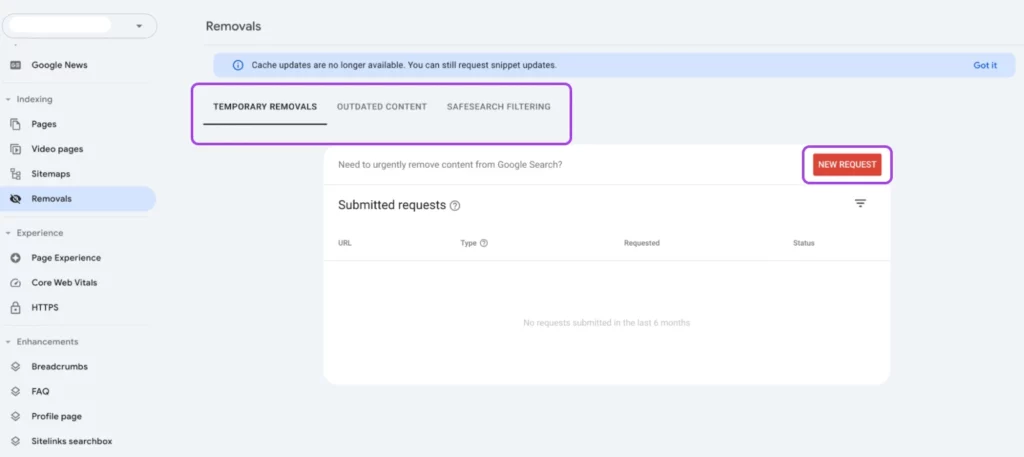Open the SafeSearch Filtering tab
Screen dimensions: 1024x457
[498, 107]
